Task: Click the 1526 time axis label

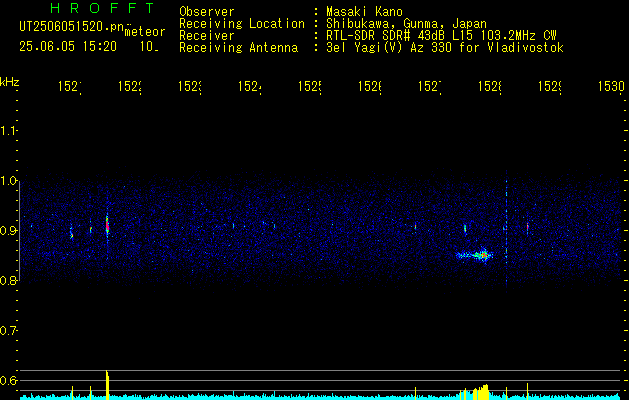Action: click(x=370, y=87)
